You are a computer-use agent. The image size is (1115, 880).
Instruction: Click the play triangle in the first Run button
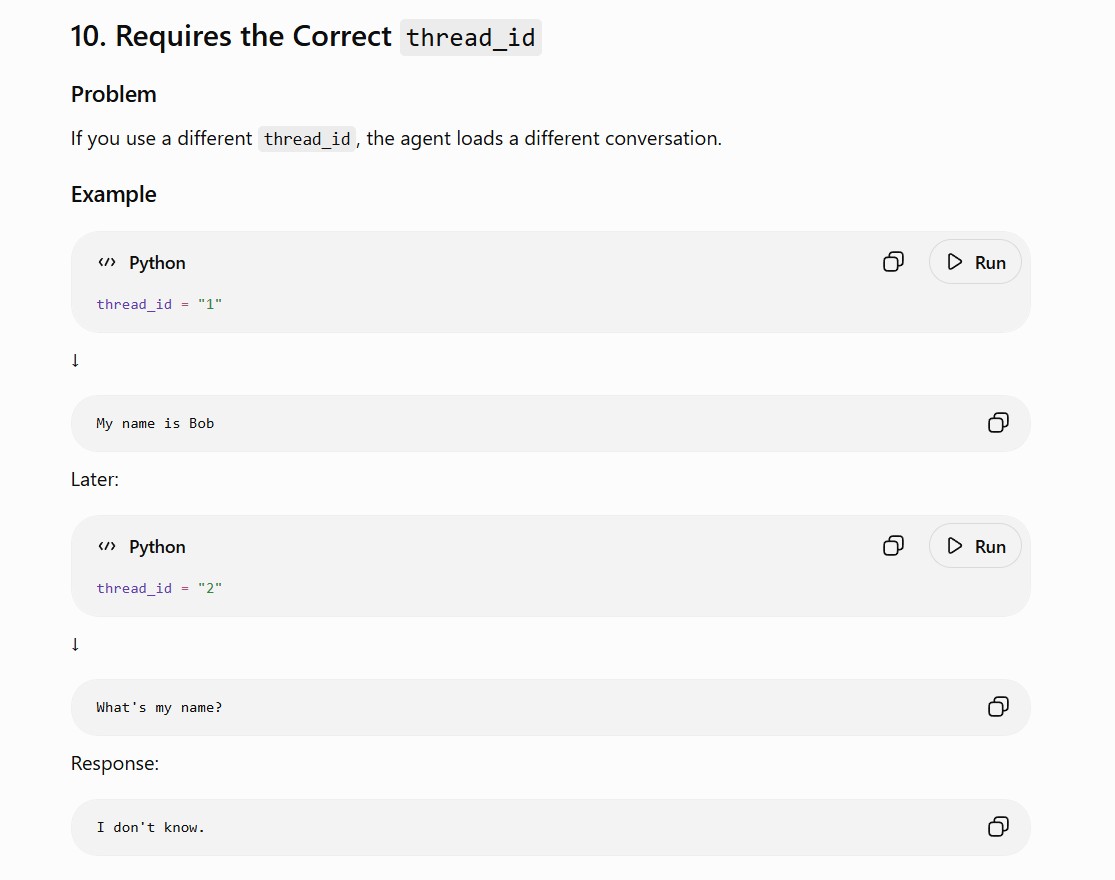tap(954, 262)
